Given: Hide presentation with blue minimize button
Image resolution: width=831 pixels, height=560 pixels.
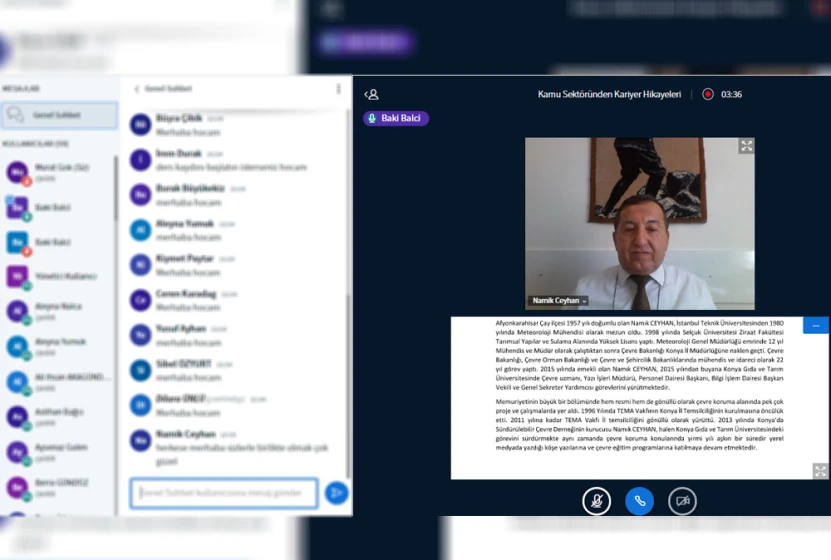Looking at the screenshot, I should coord(816,326).
